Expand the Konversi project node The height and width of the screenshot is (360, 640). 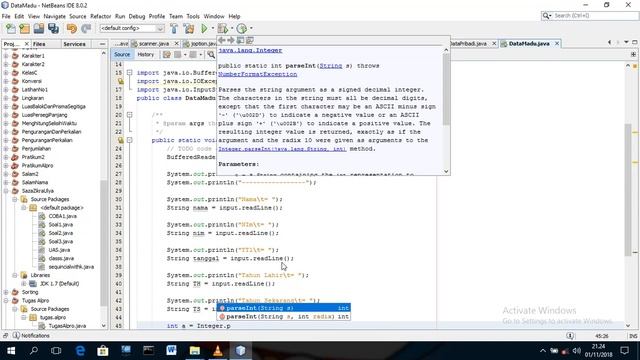point(6,81)
